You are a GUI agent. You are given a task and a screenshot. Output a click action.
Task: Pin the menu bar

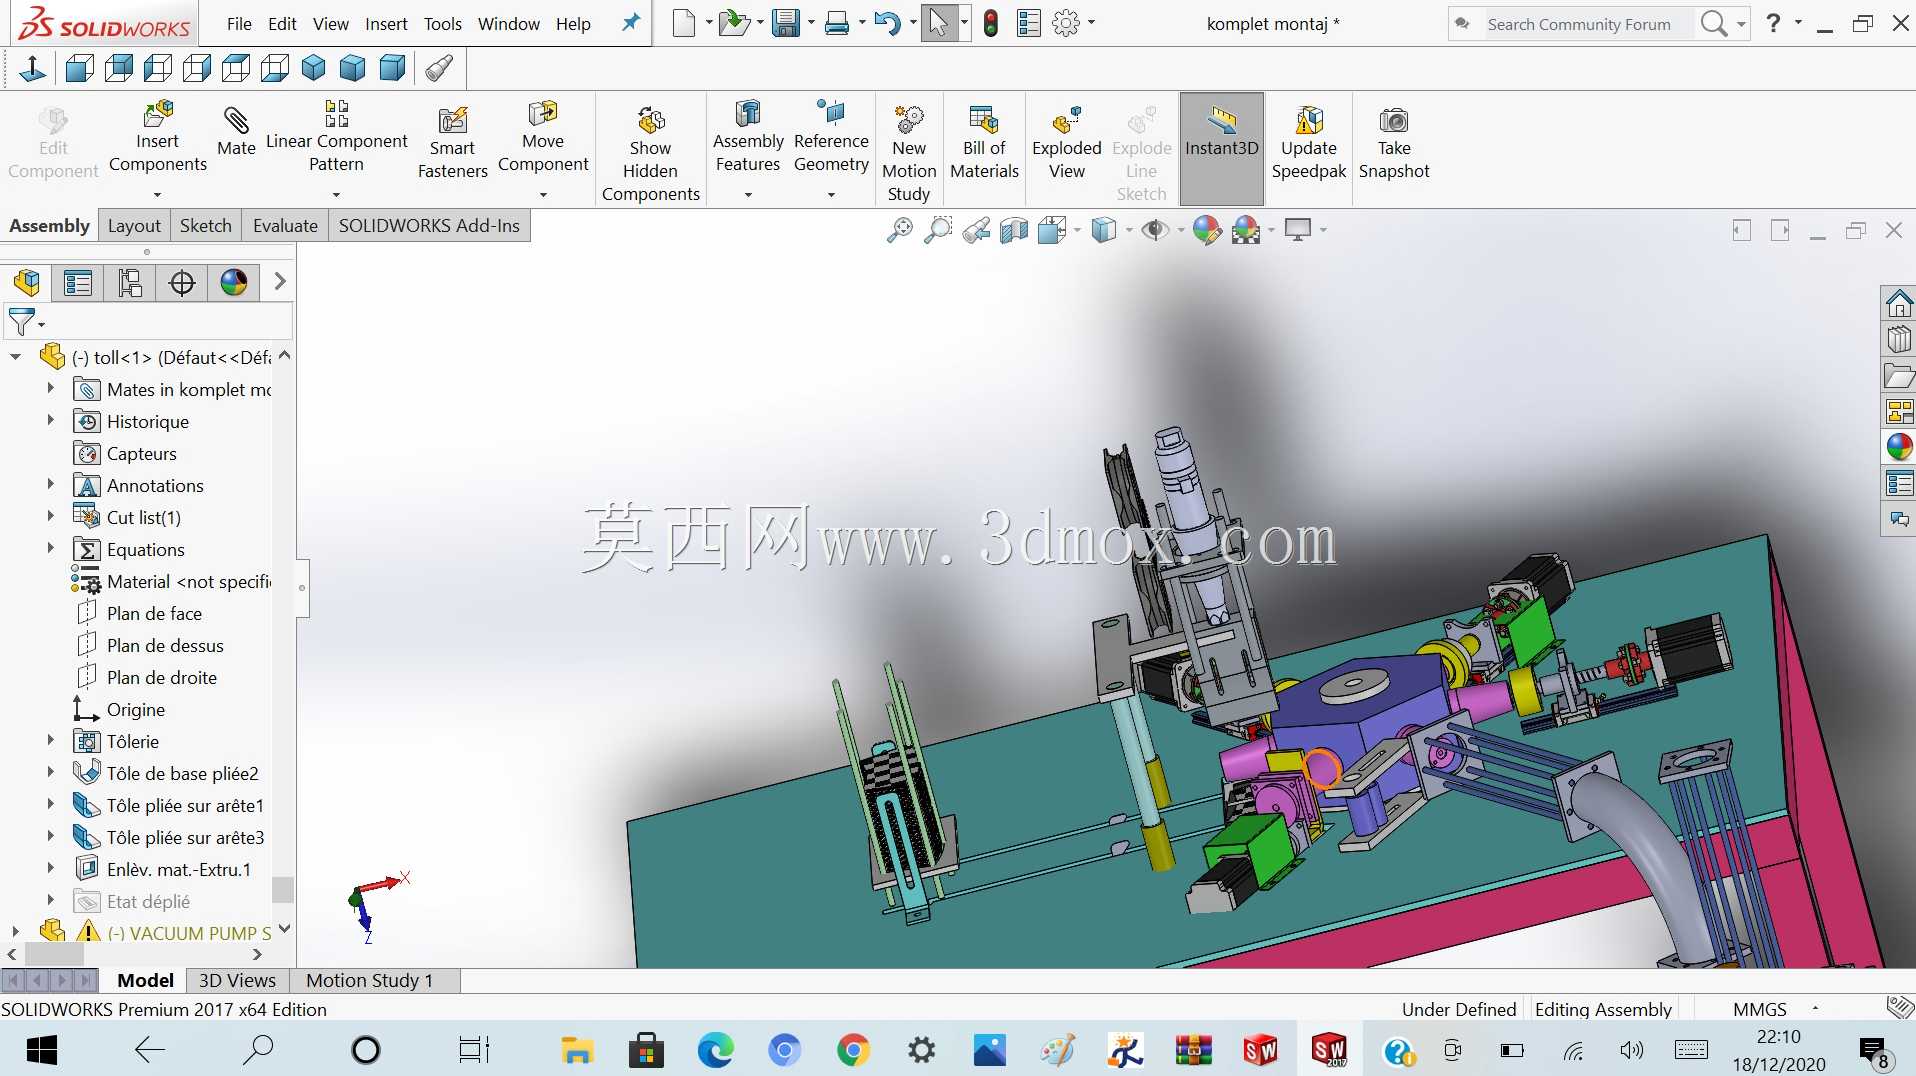click(630, 23)
